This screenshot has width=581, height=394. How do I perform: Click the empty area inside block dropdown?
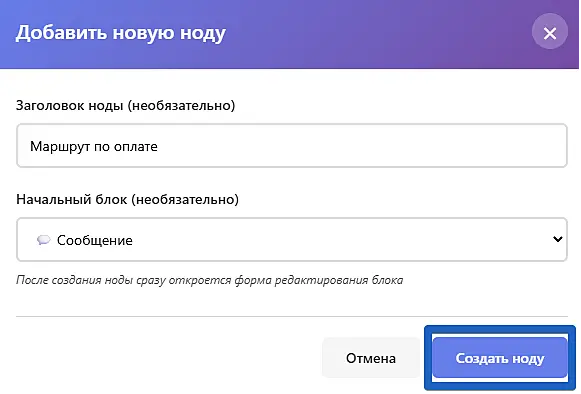341,240
